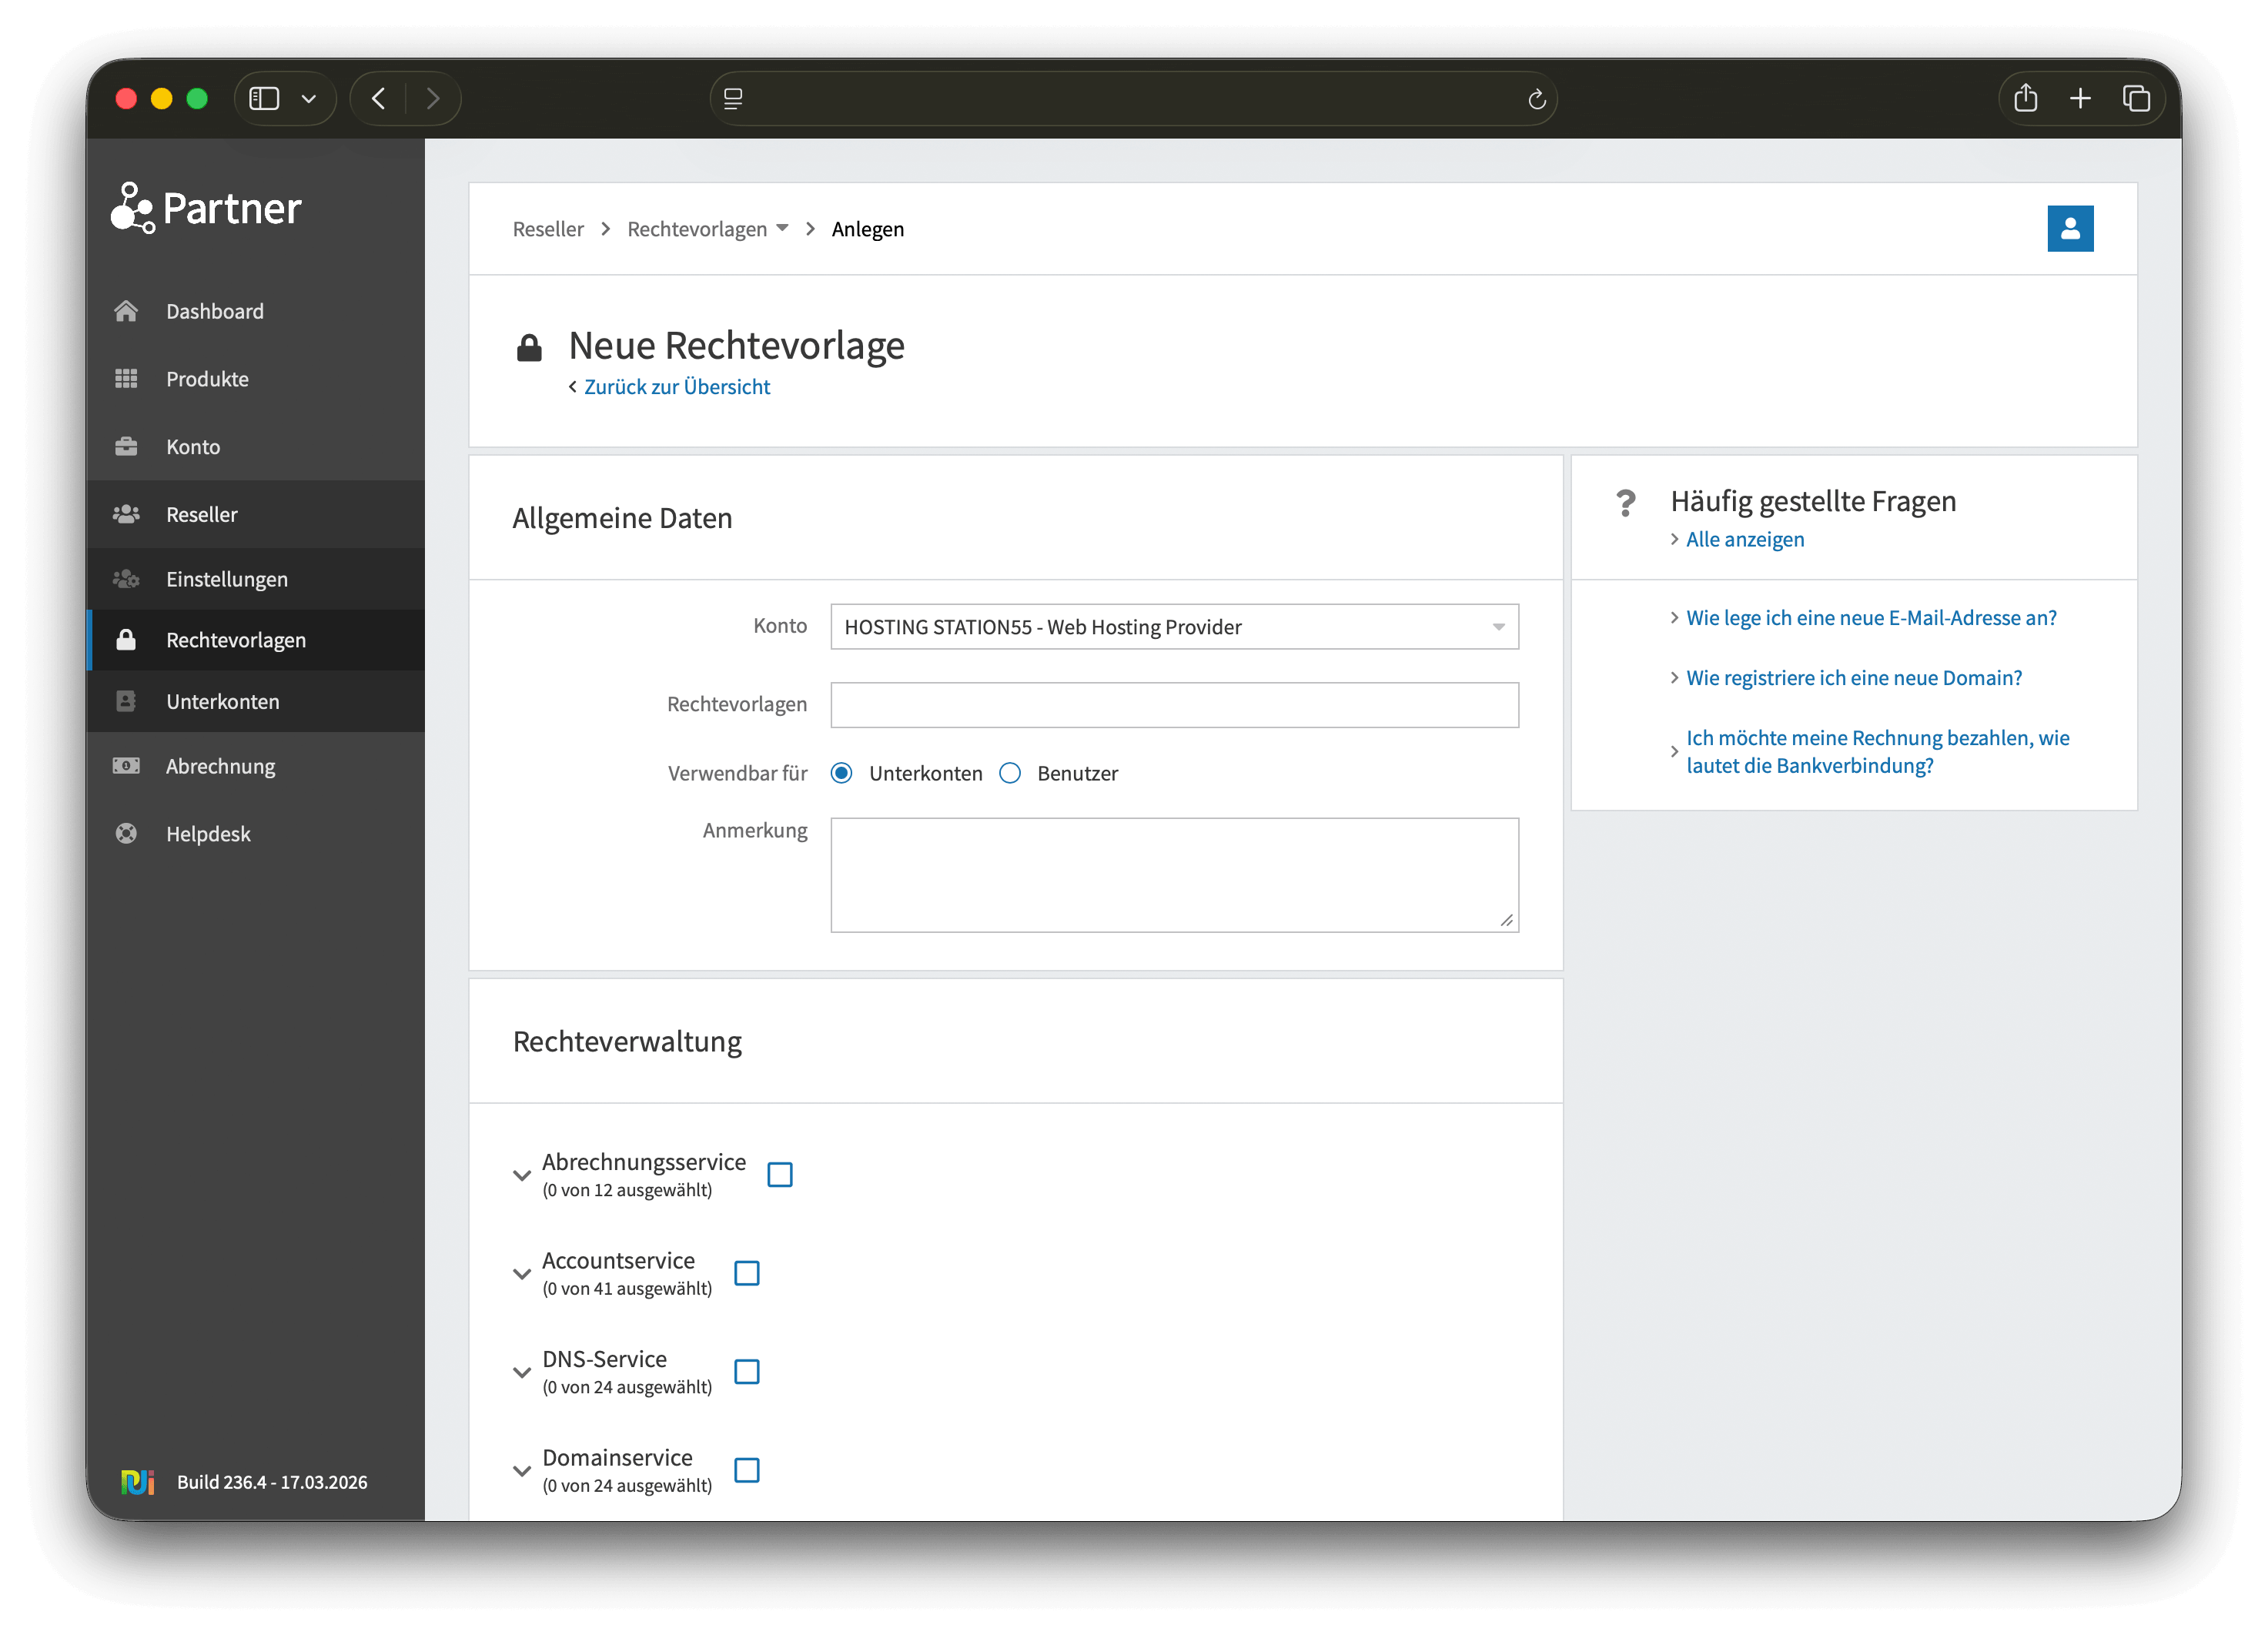The width and height of the screenshot is (2268, 1635).
Task: Open Einstellungen in the sidebar menu
Action: tap(226, 579)
